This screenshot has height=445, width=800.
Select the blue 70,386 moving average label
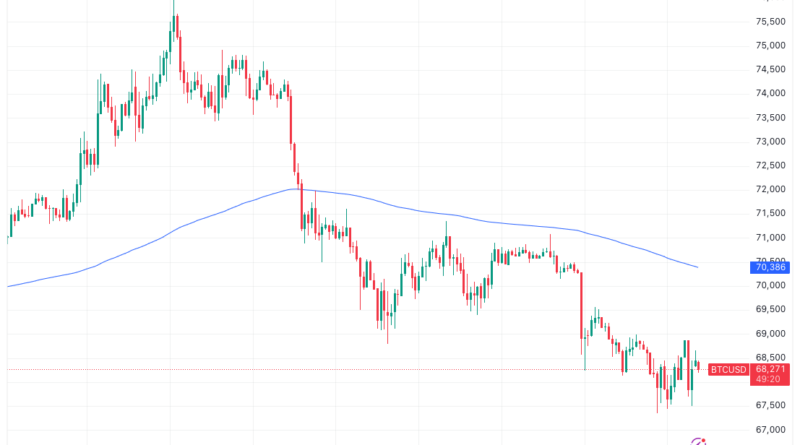click(x=769, y=267)
